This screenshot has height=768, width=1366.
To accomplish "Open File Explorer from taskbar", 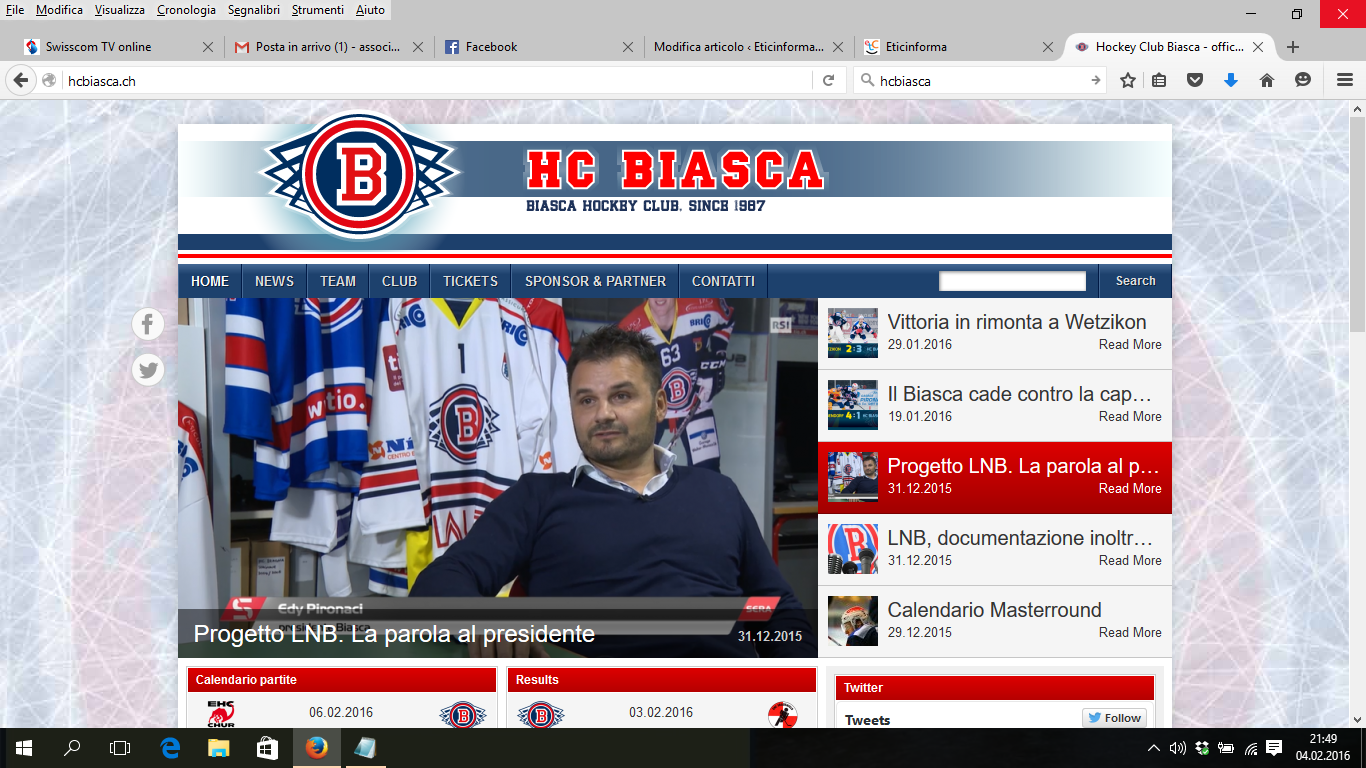I will [218, 748].
